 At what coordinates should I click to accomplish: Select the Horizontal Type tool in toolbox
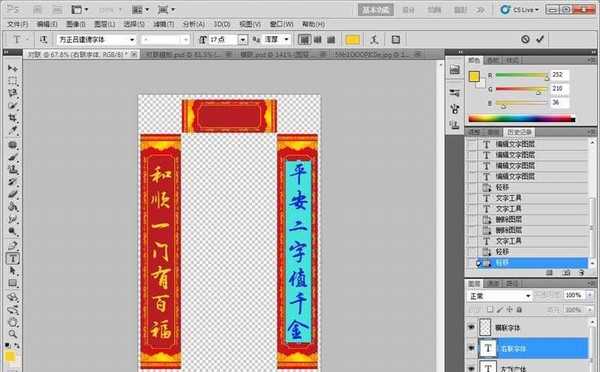click(13, 259)
